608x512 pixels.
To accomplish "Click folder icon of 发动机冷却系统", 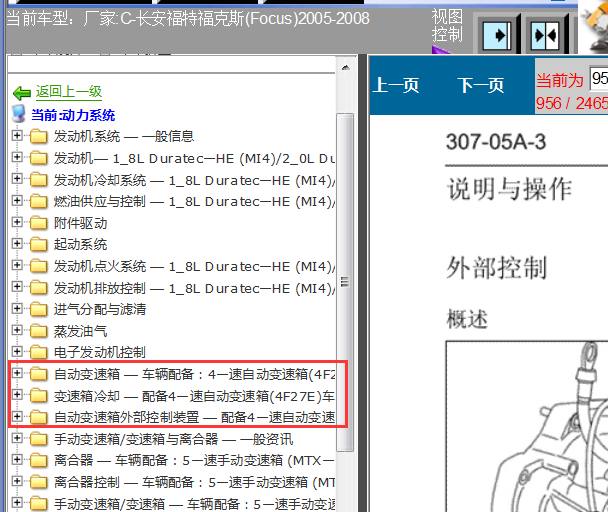I will 39,180.
